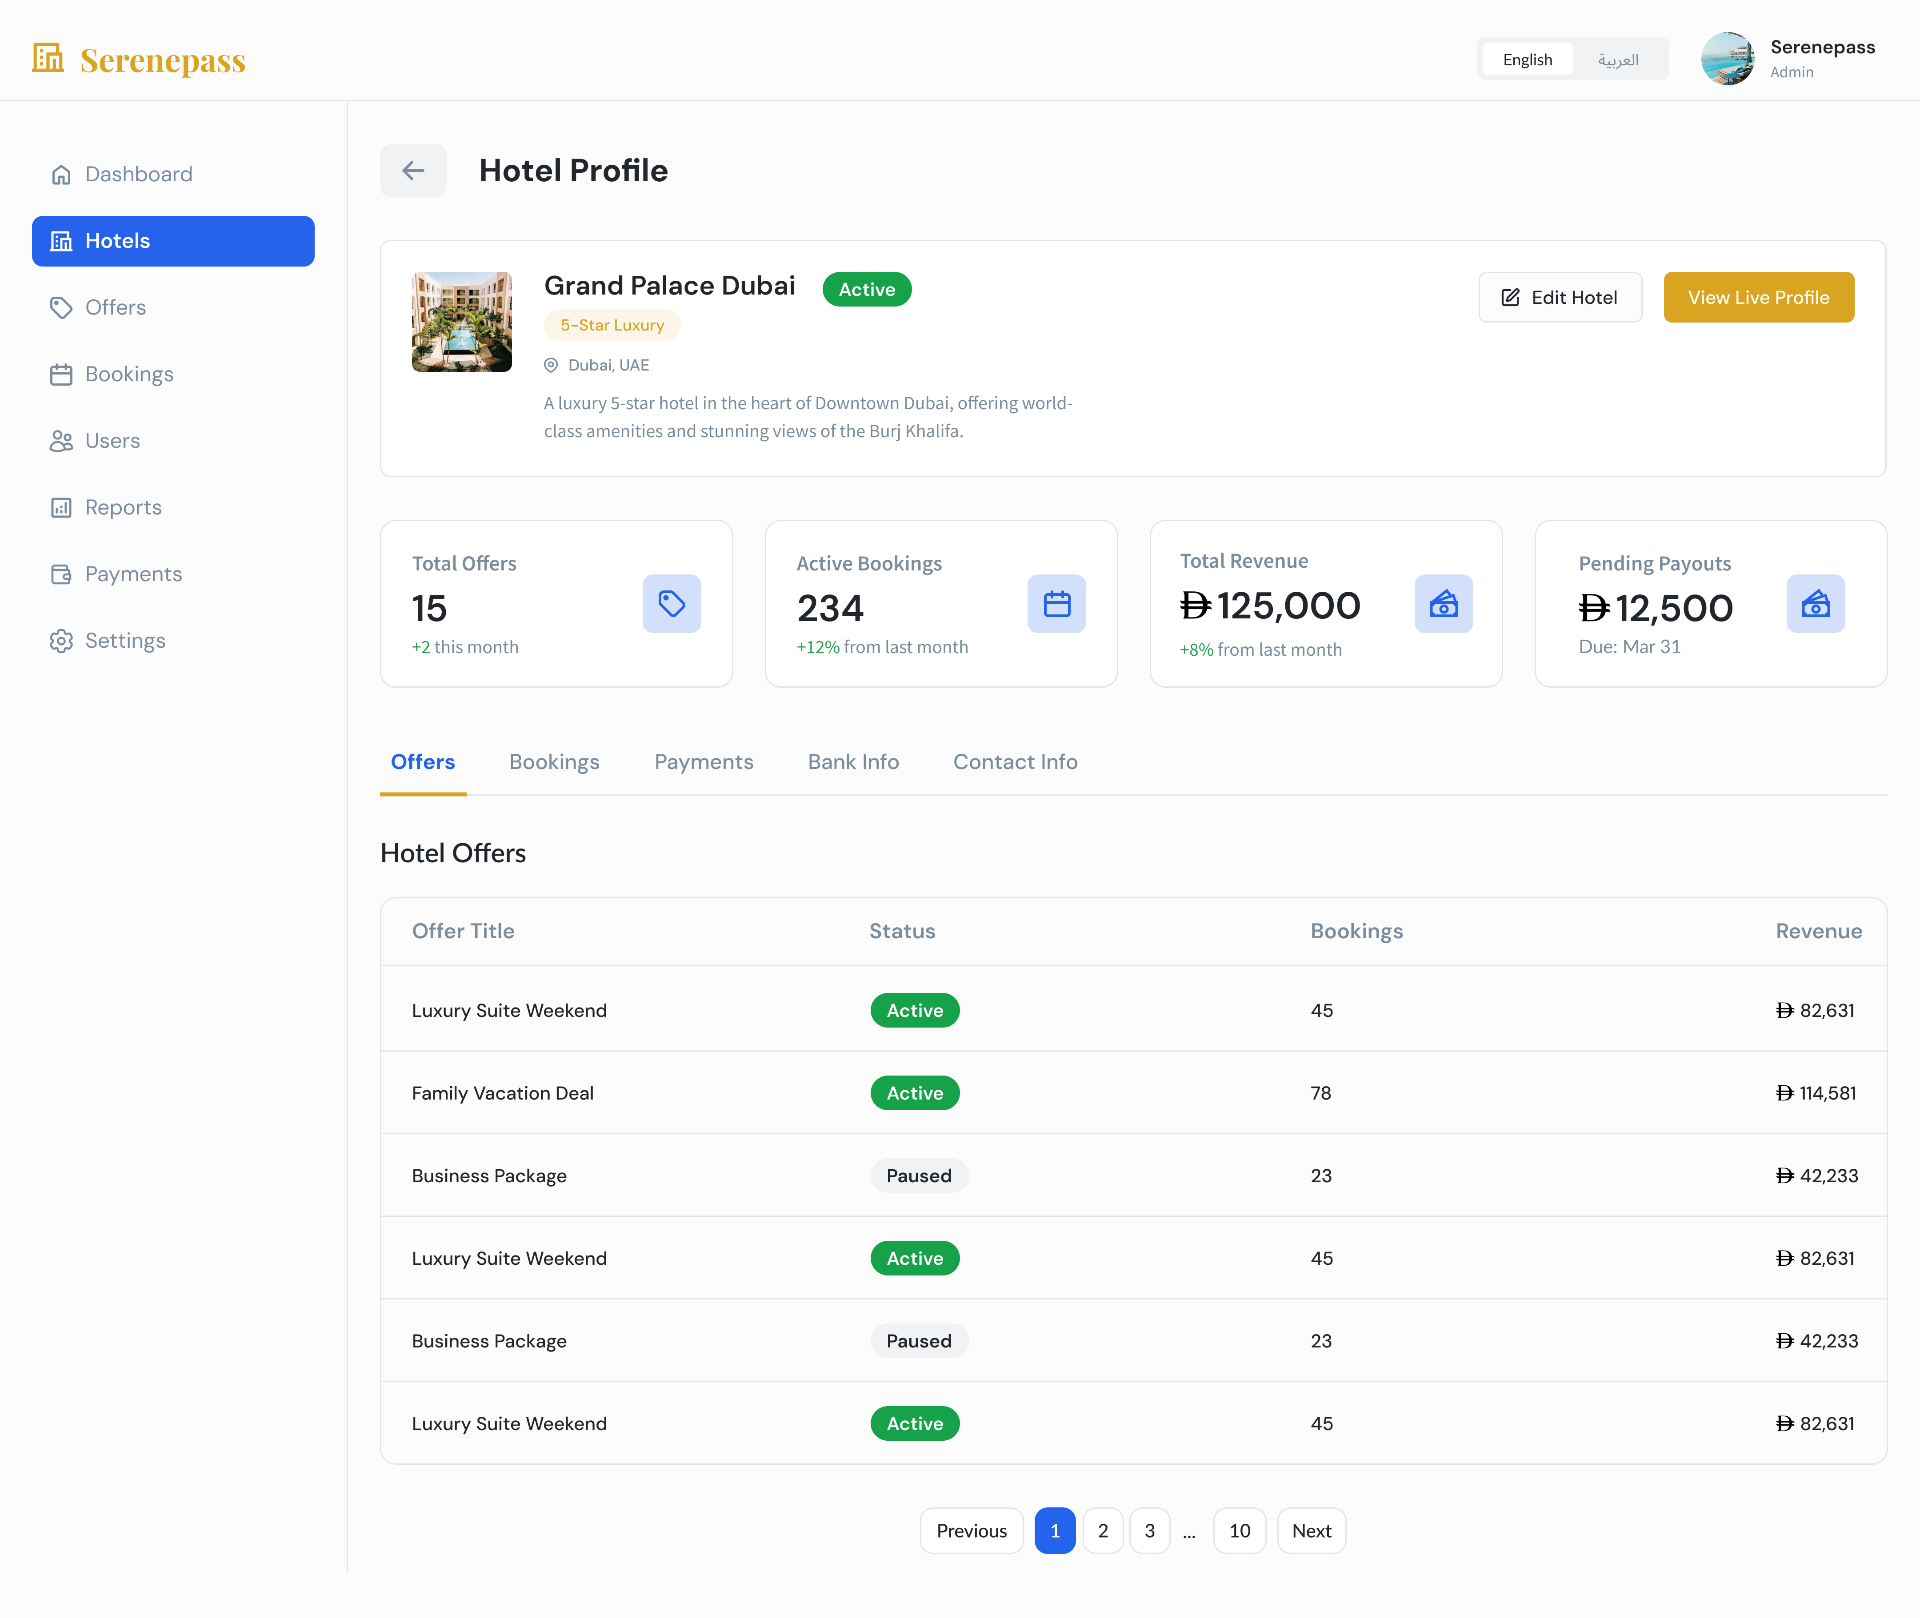Click the 5-Star Luxury badge

(x=612, y=325)
